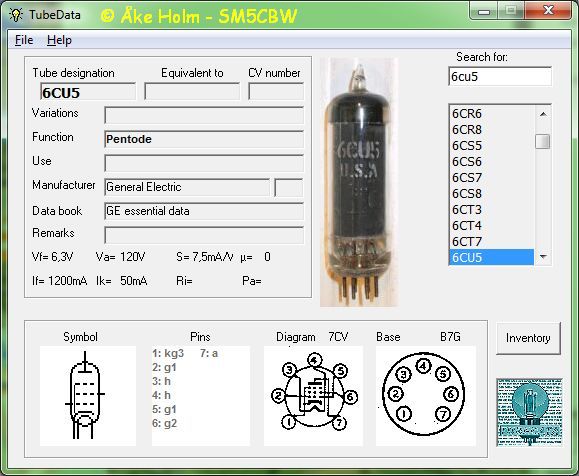Click the Inventory button
This screenshot has width=579, height=476.
(528, 338)
